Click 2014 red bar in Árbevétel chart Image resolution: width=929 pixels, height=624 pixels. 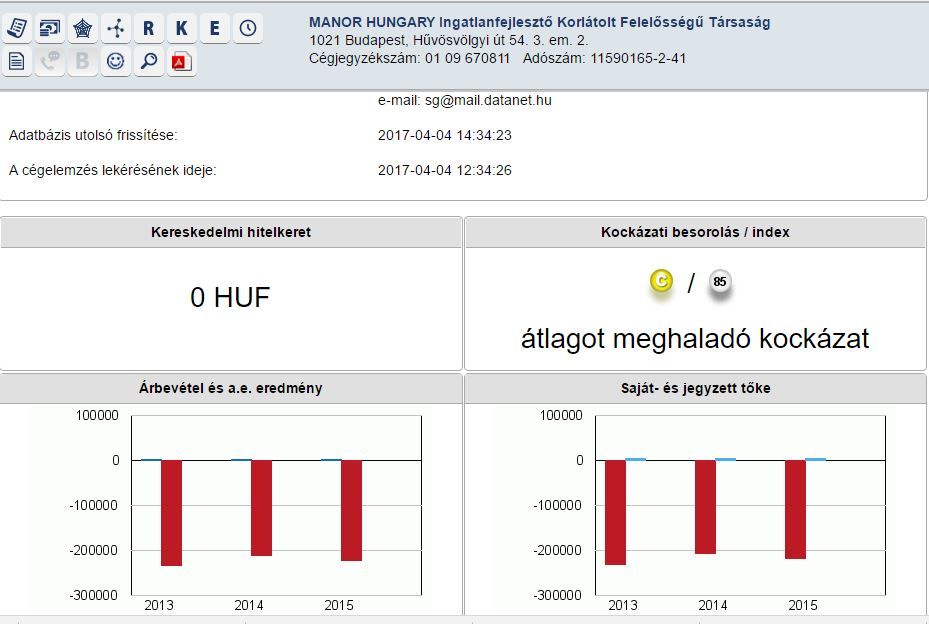(261, 508)
